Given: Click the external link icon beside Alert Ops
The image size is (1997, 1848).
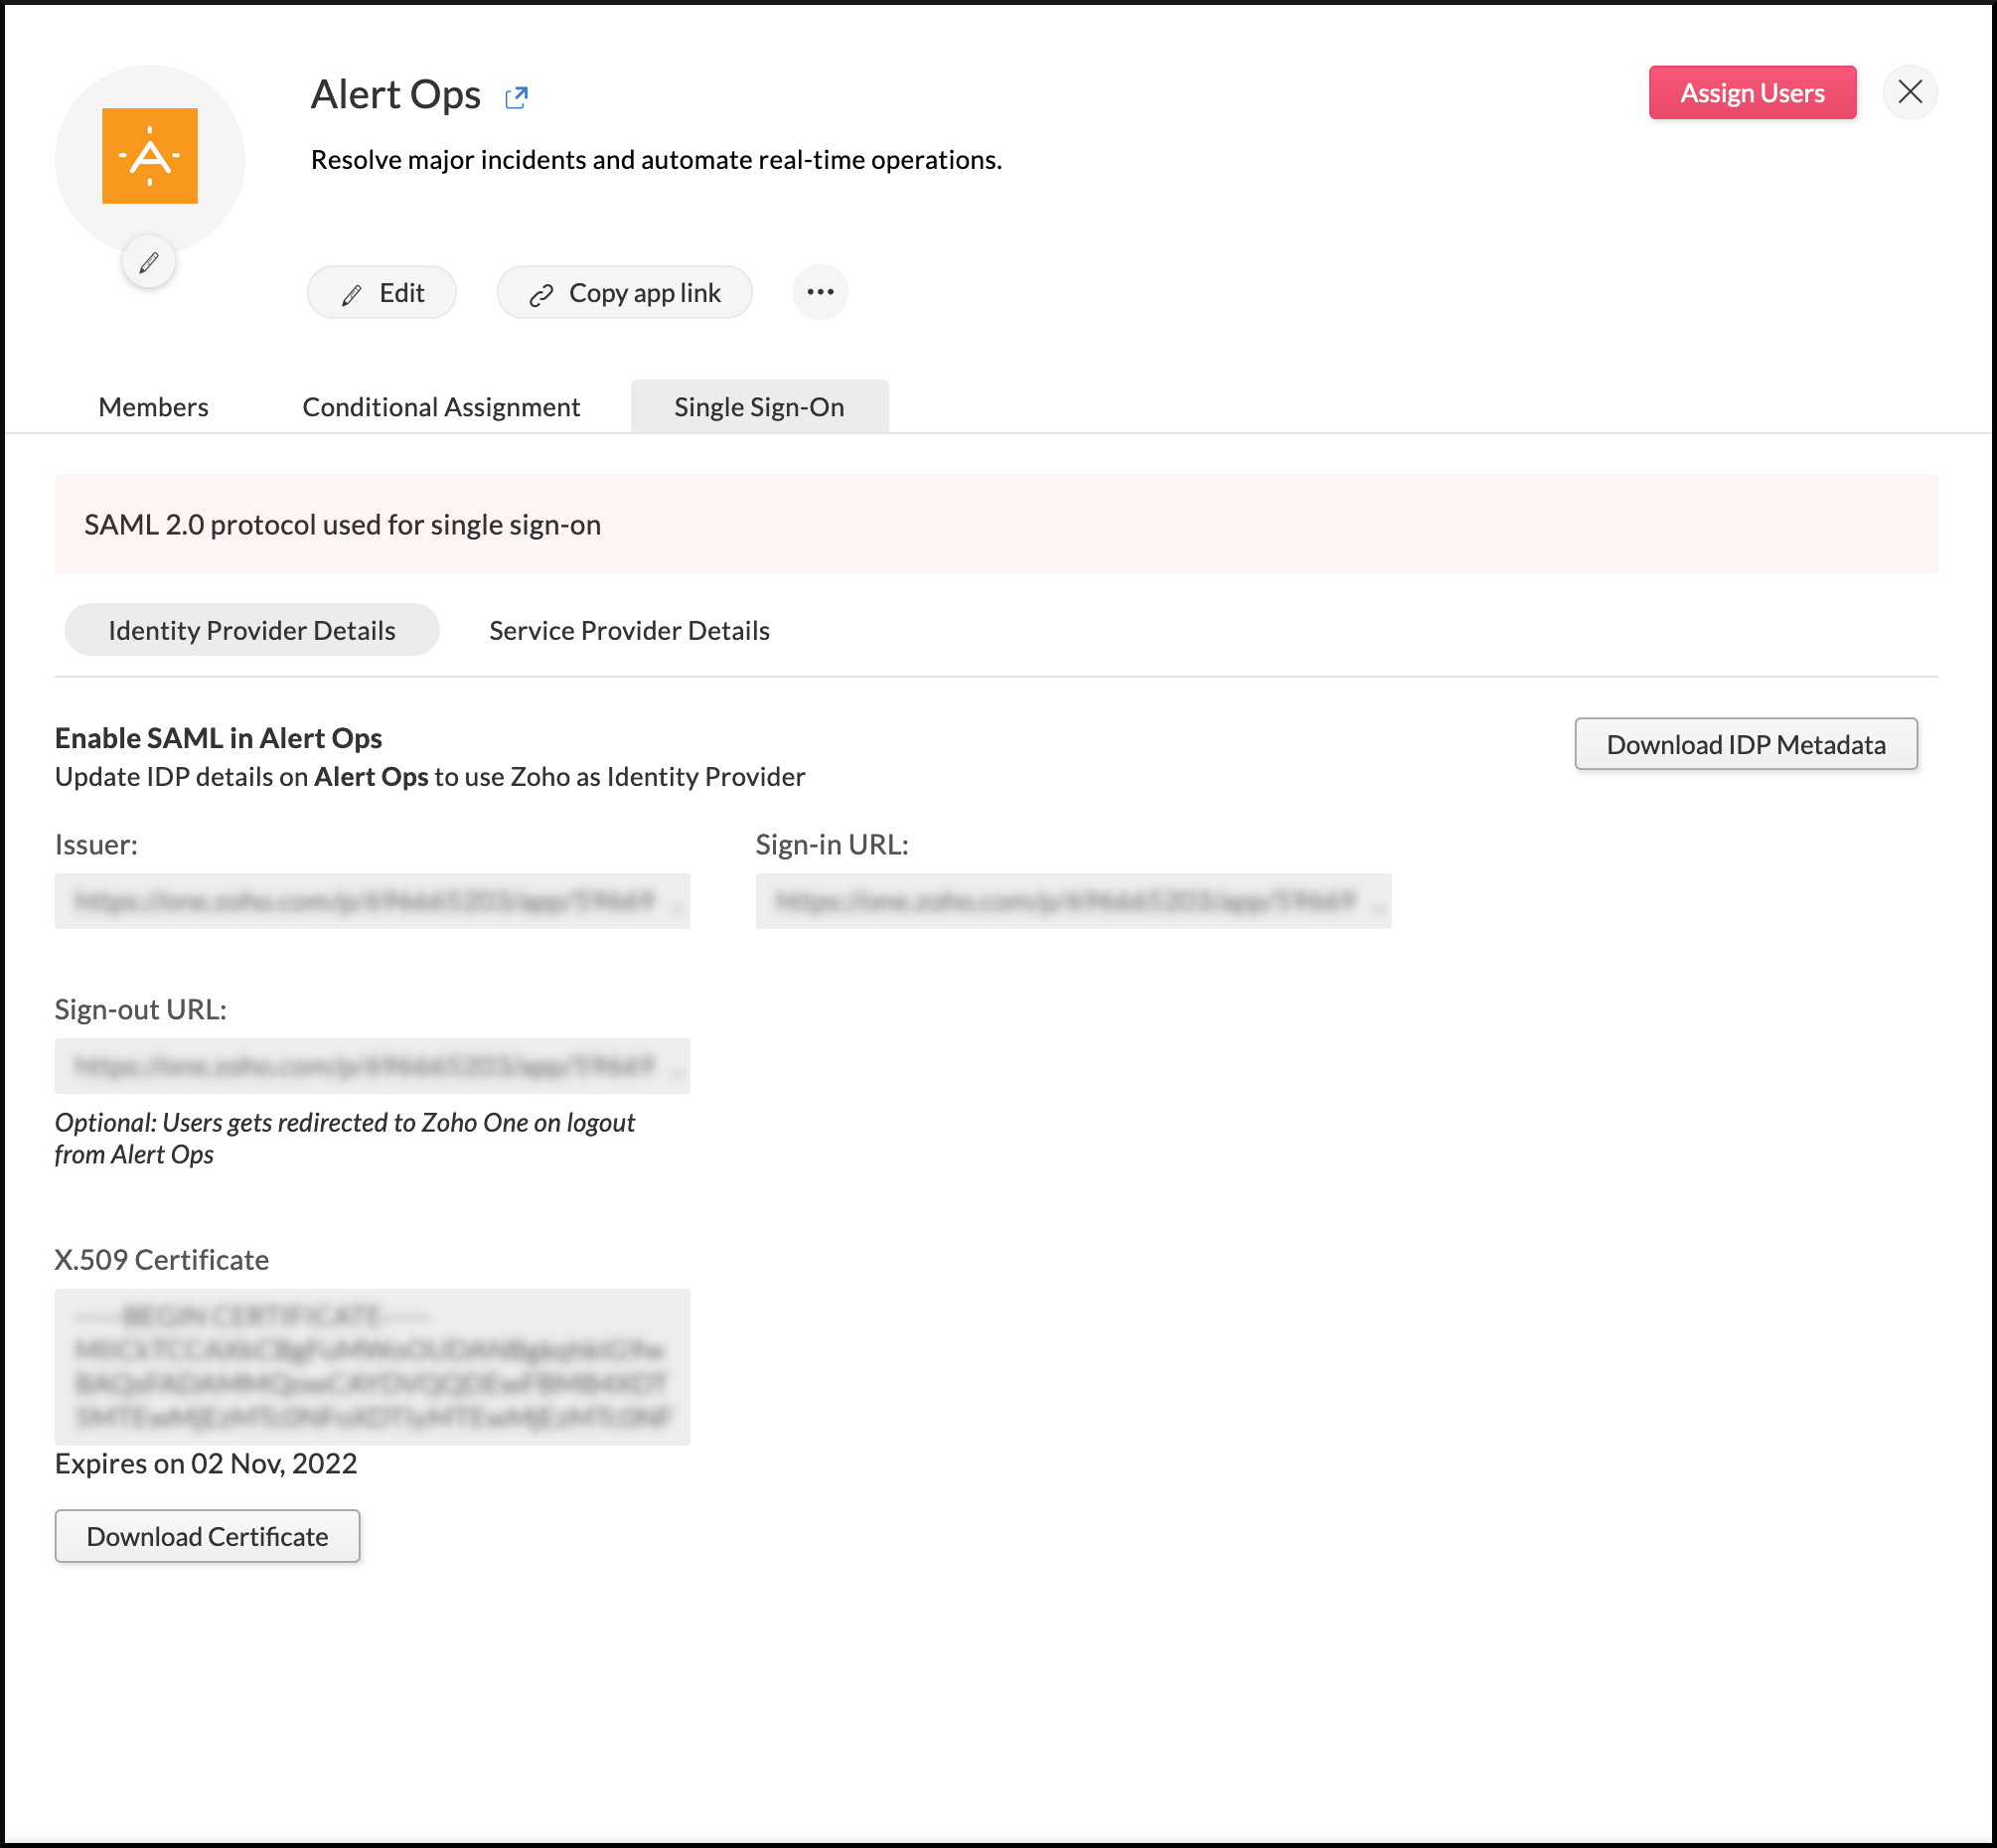Looking at the screenshot, I should pos(516,97).
